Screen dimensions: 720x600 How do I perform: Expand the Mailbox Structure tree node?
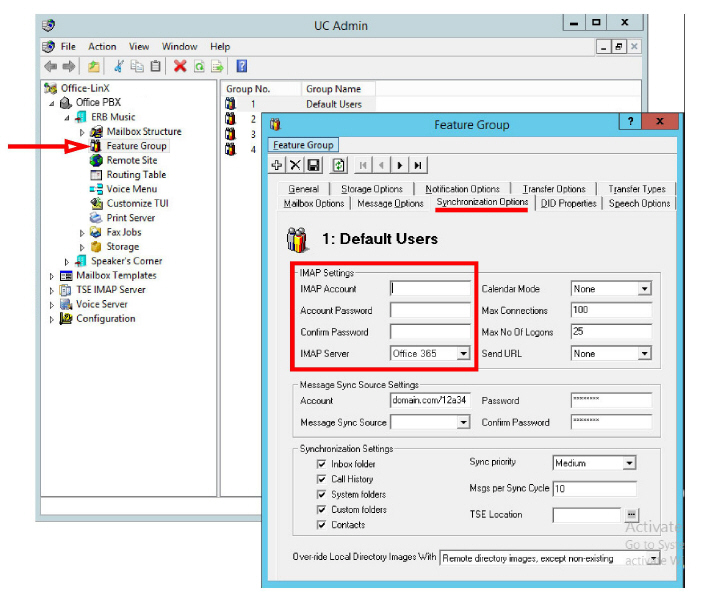82,132
